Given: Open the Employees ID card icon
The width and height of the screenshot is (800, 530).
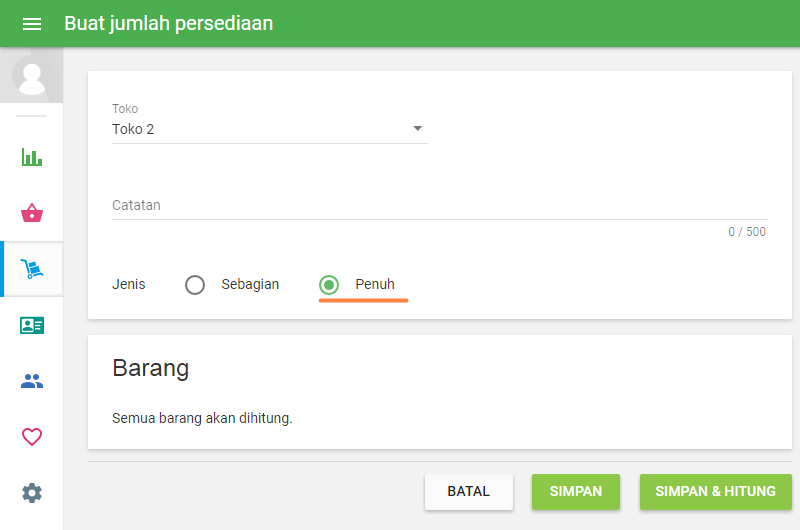Looking at the screenshot, I should pos(32,325).
